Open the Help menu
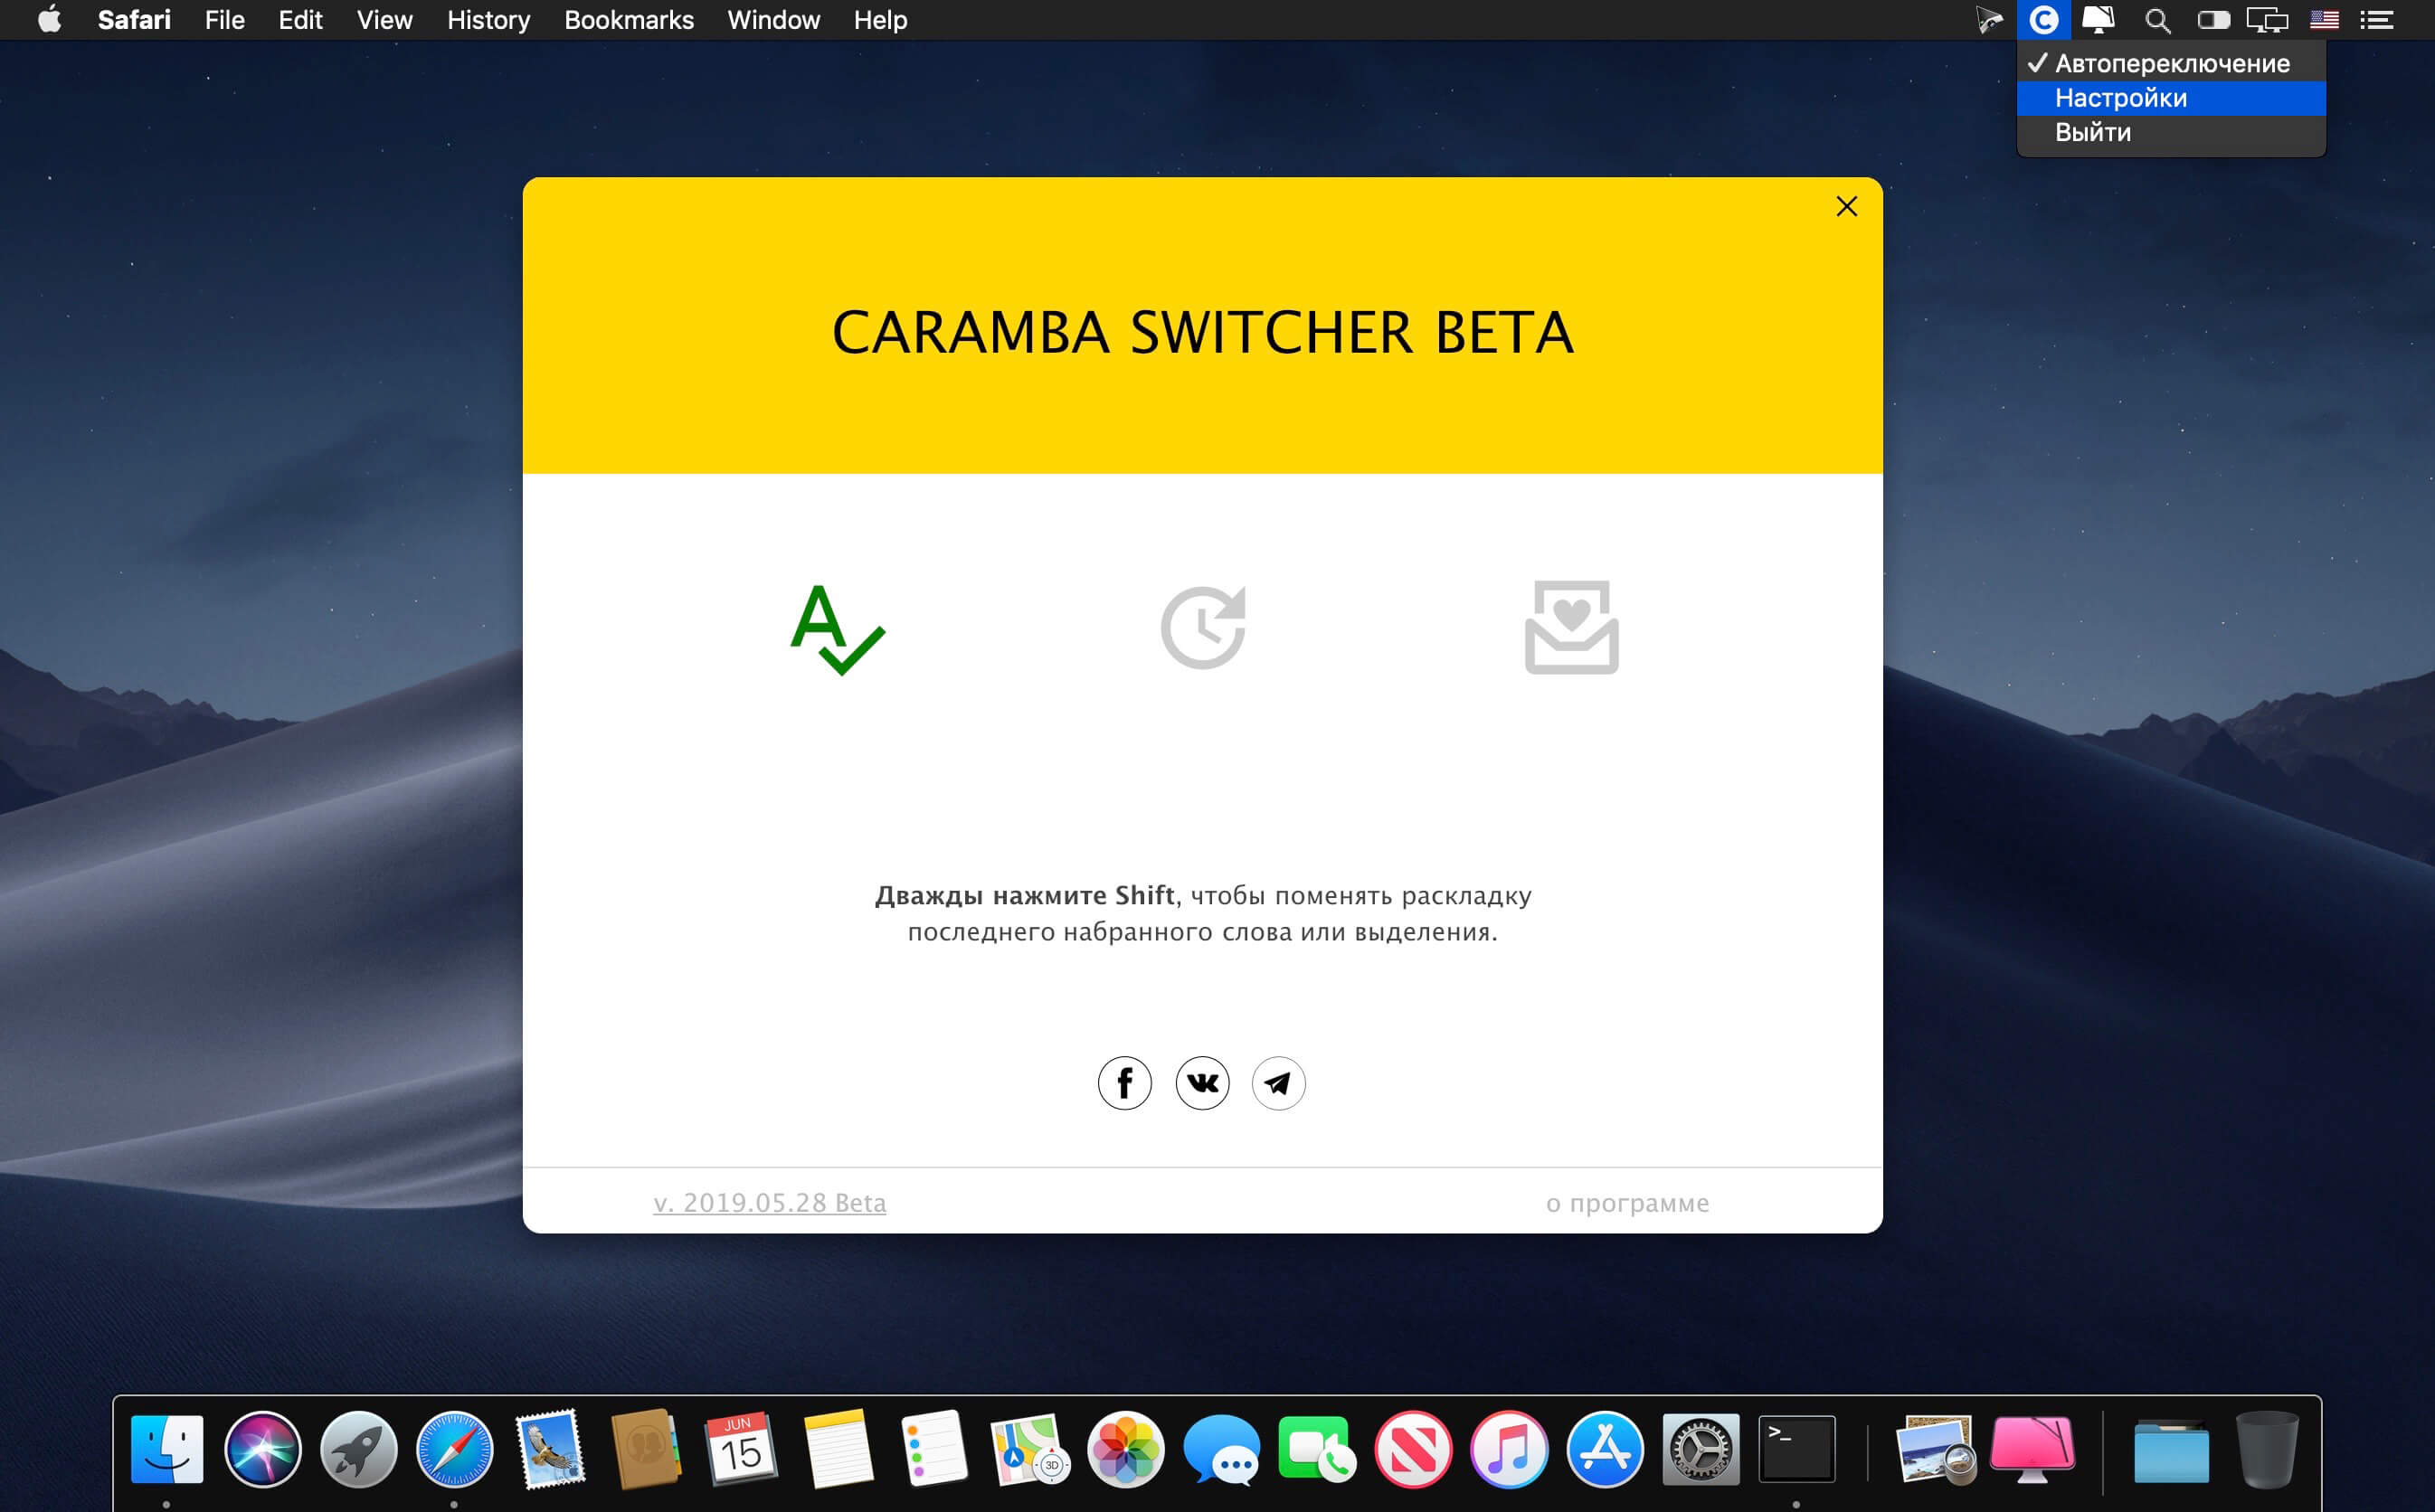 click(880, 20)
